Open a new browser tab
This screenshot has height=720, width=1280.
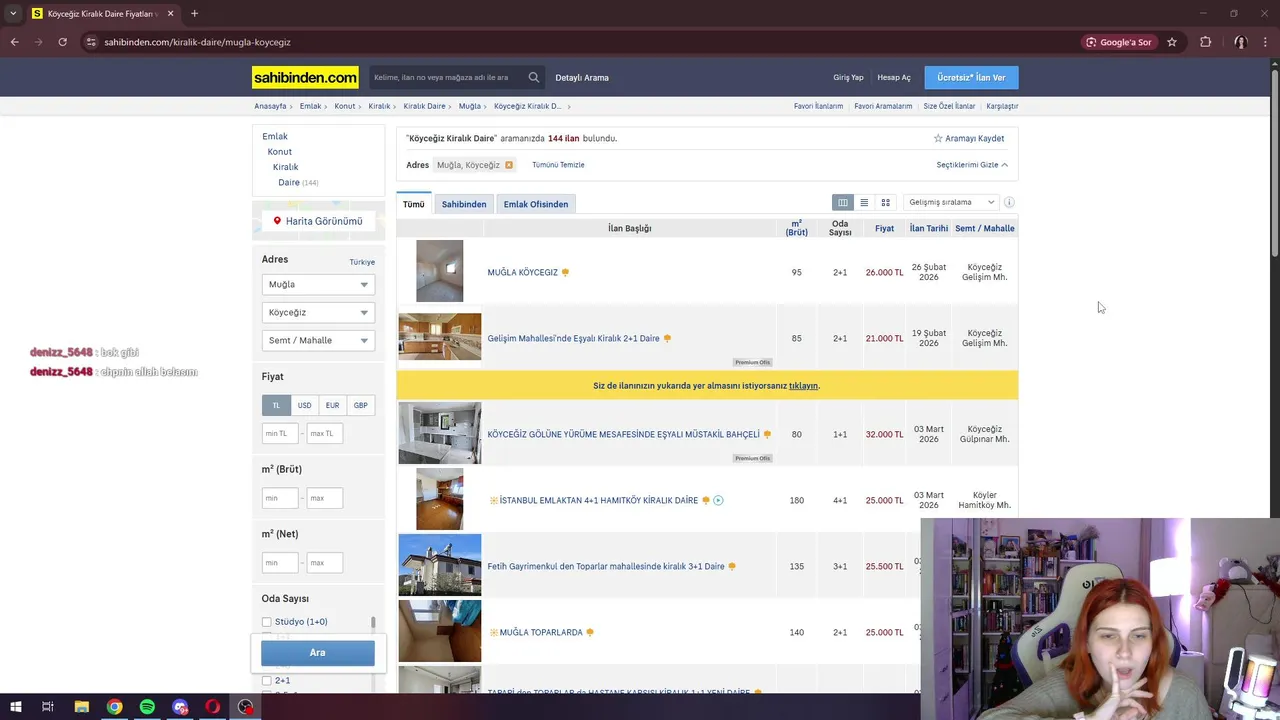click(194, 14)
